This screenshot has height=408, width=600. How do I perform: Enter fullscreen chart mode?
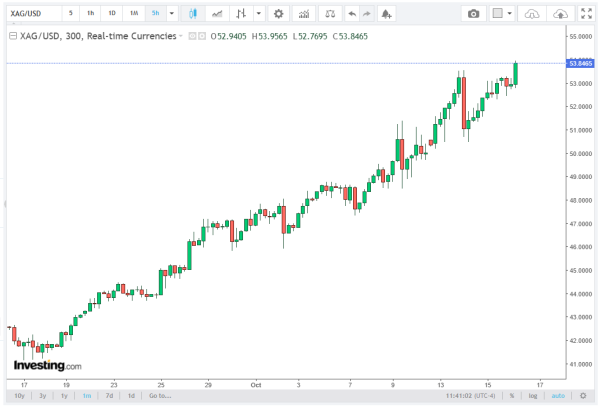586,13
